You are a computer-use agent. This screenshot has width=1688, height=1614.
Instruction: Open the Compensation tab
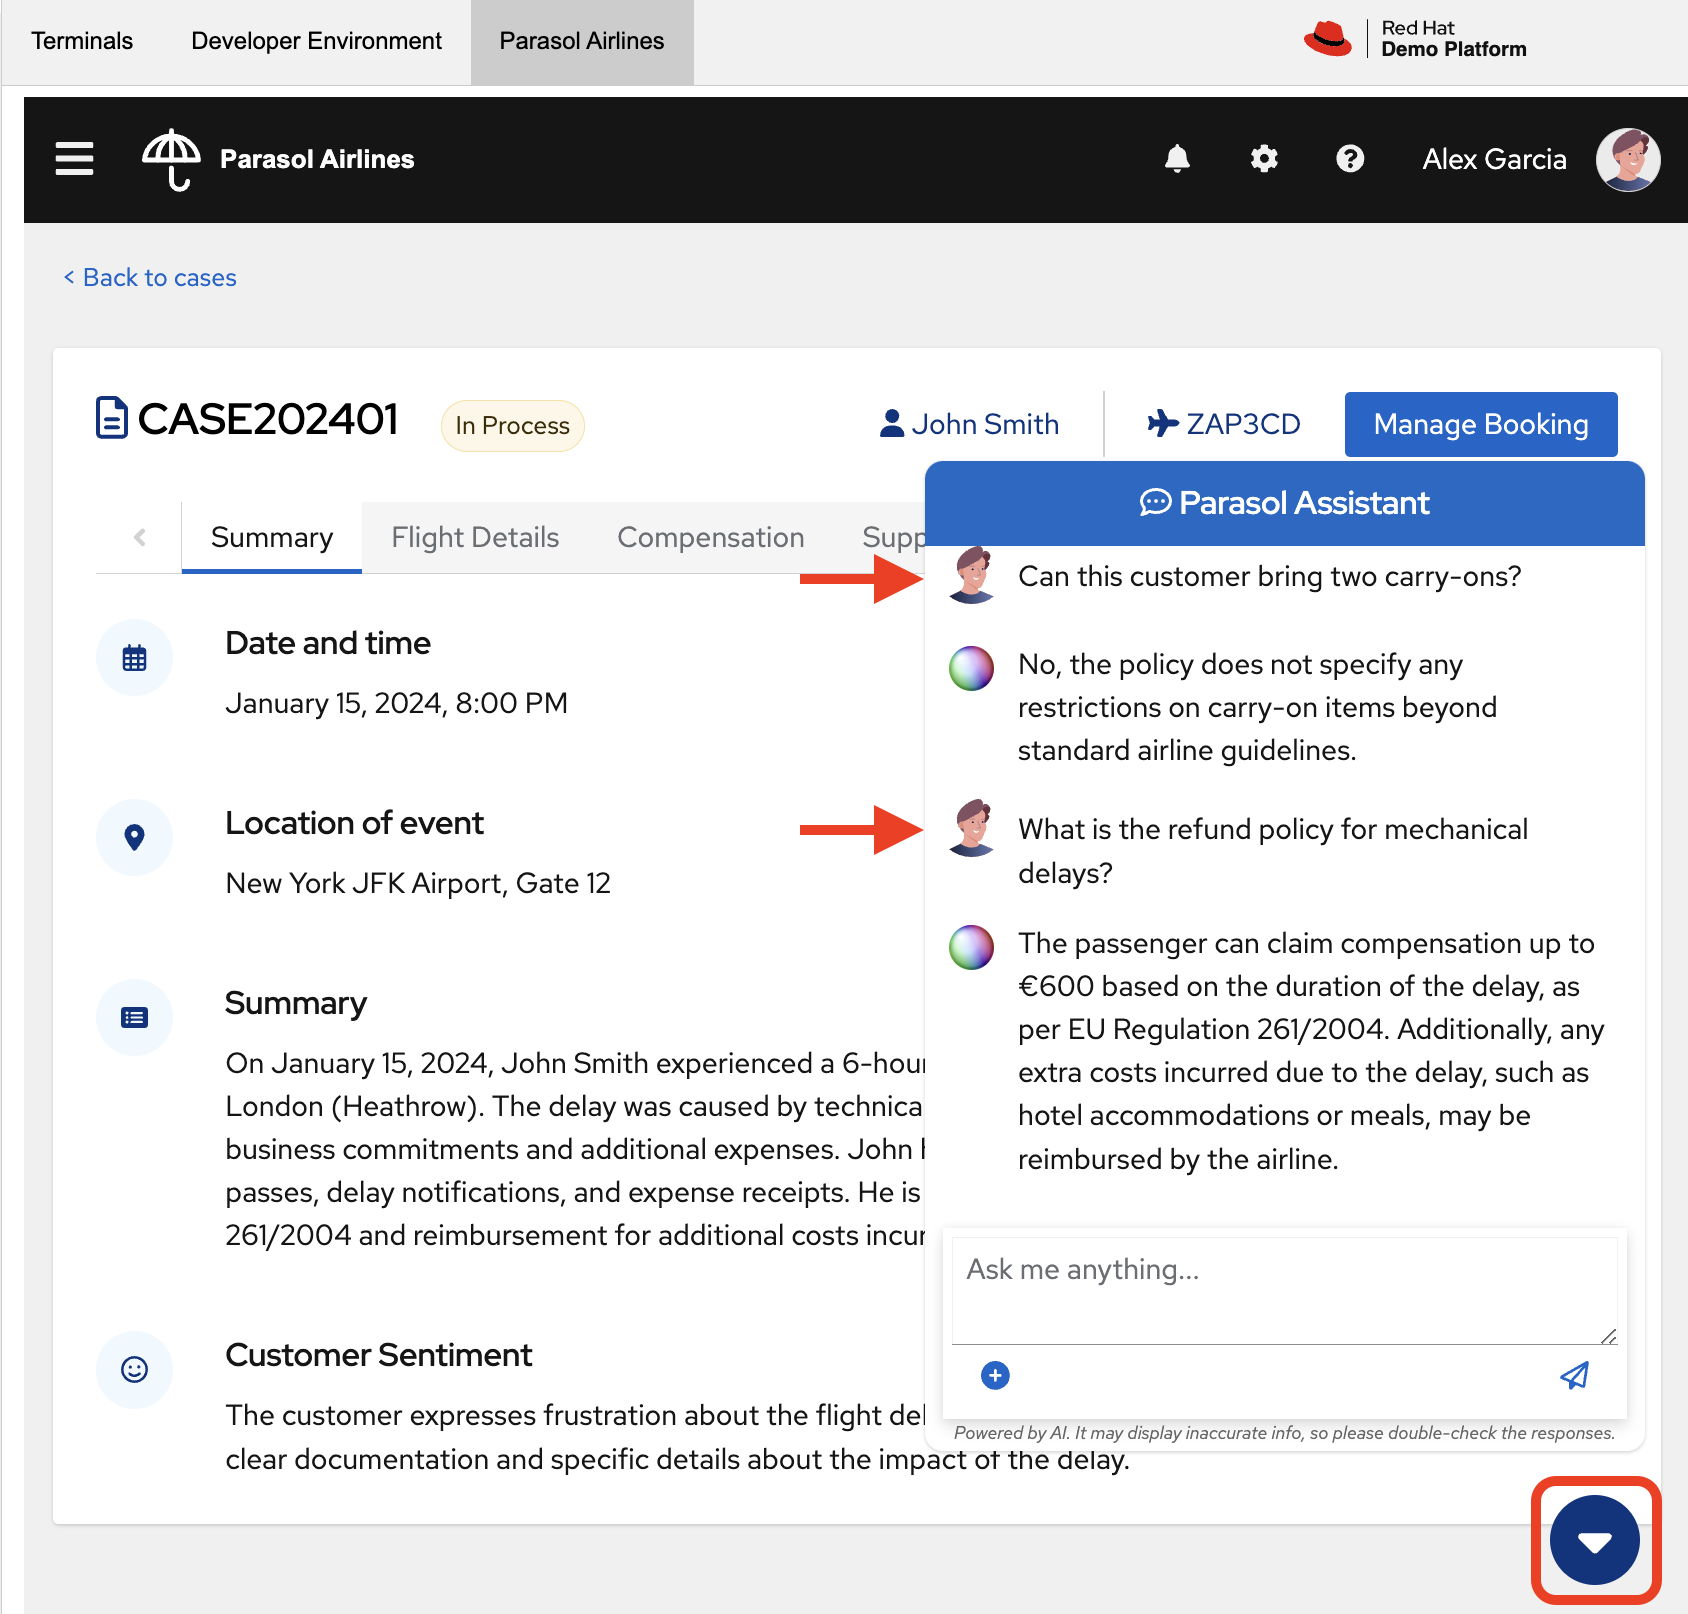click(x=711, y=537)
